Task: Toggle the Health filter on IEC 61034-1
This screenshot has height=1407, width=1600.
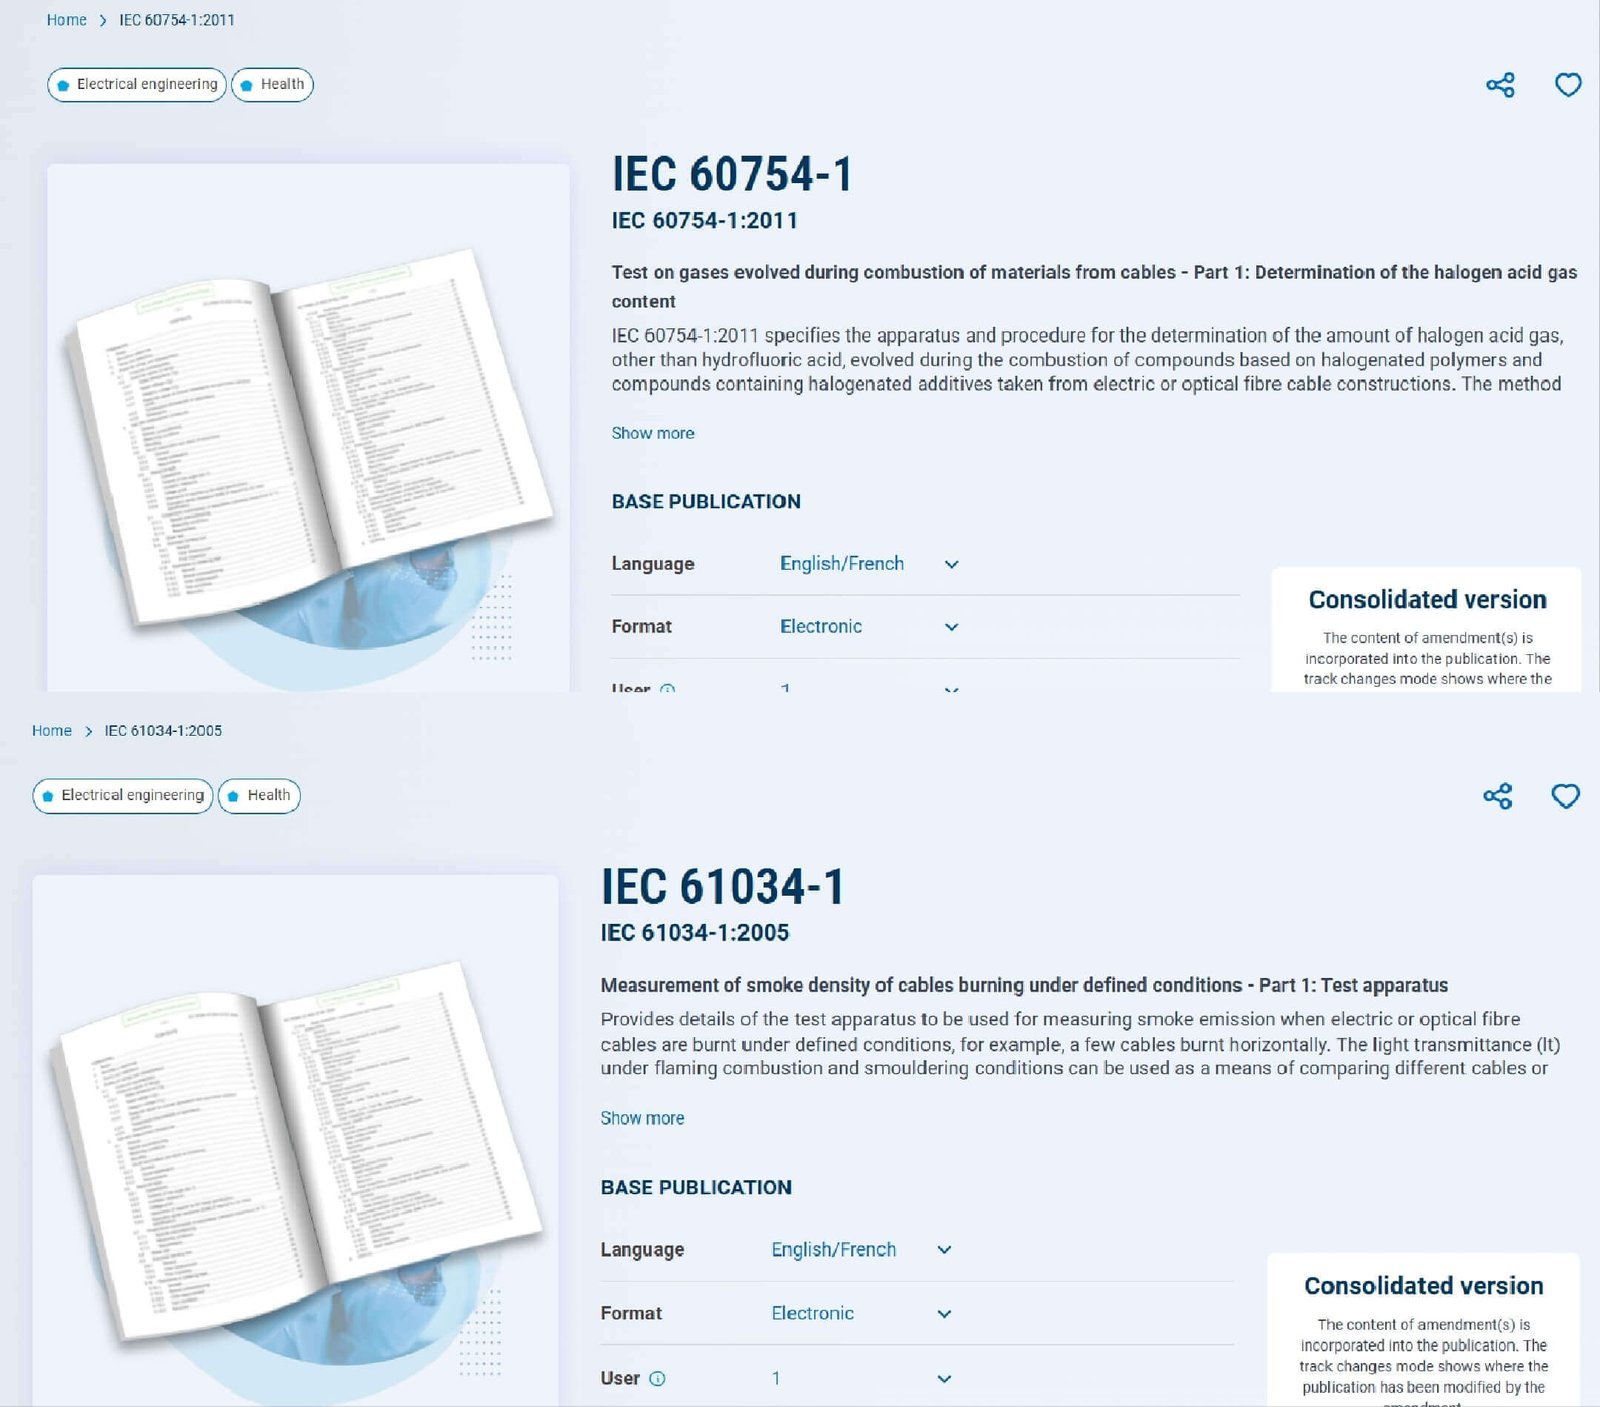Action: (258, 796)
